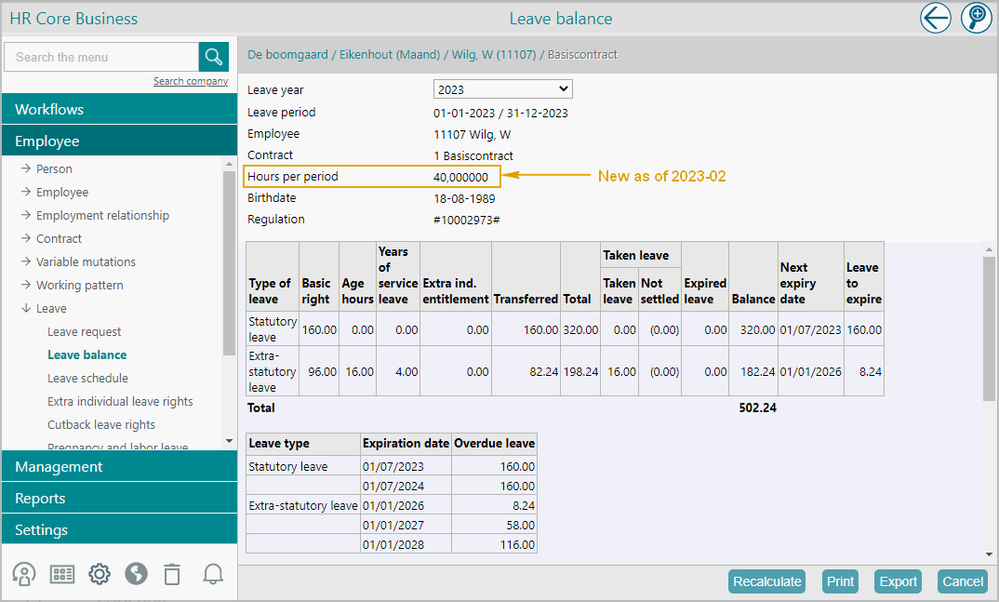Click the zoom-in magnifier icon

(975, 18)
